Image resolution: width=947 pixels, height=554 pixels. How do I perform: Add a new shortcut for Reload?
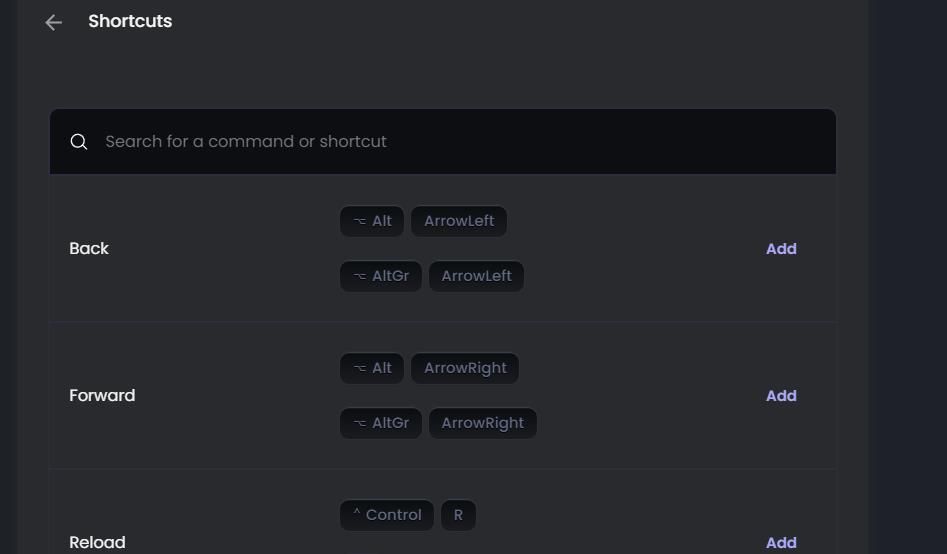(781, 543)
